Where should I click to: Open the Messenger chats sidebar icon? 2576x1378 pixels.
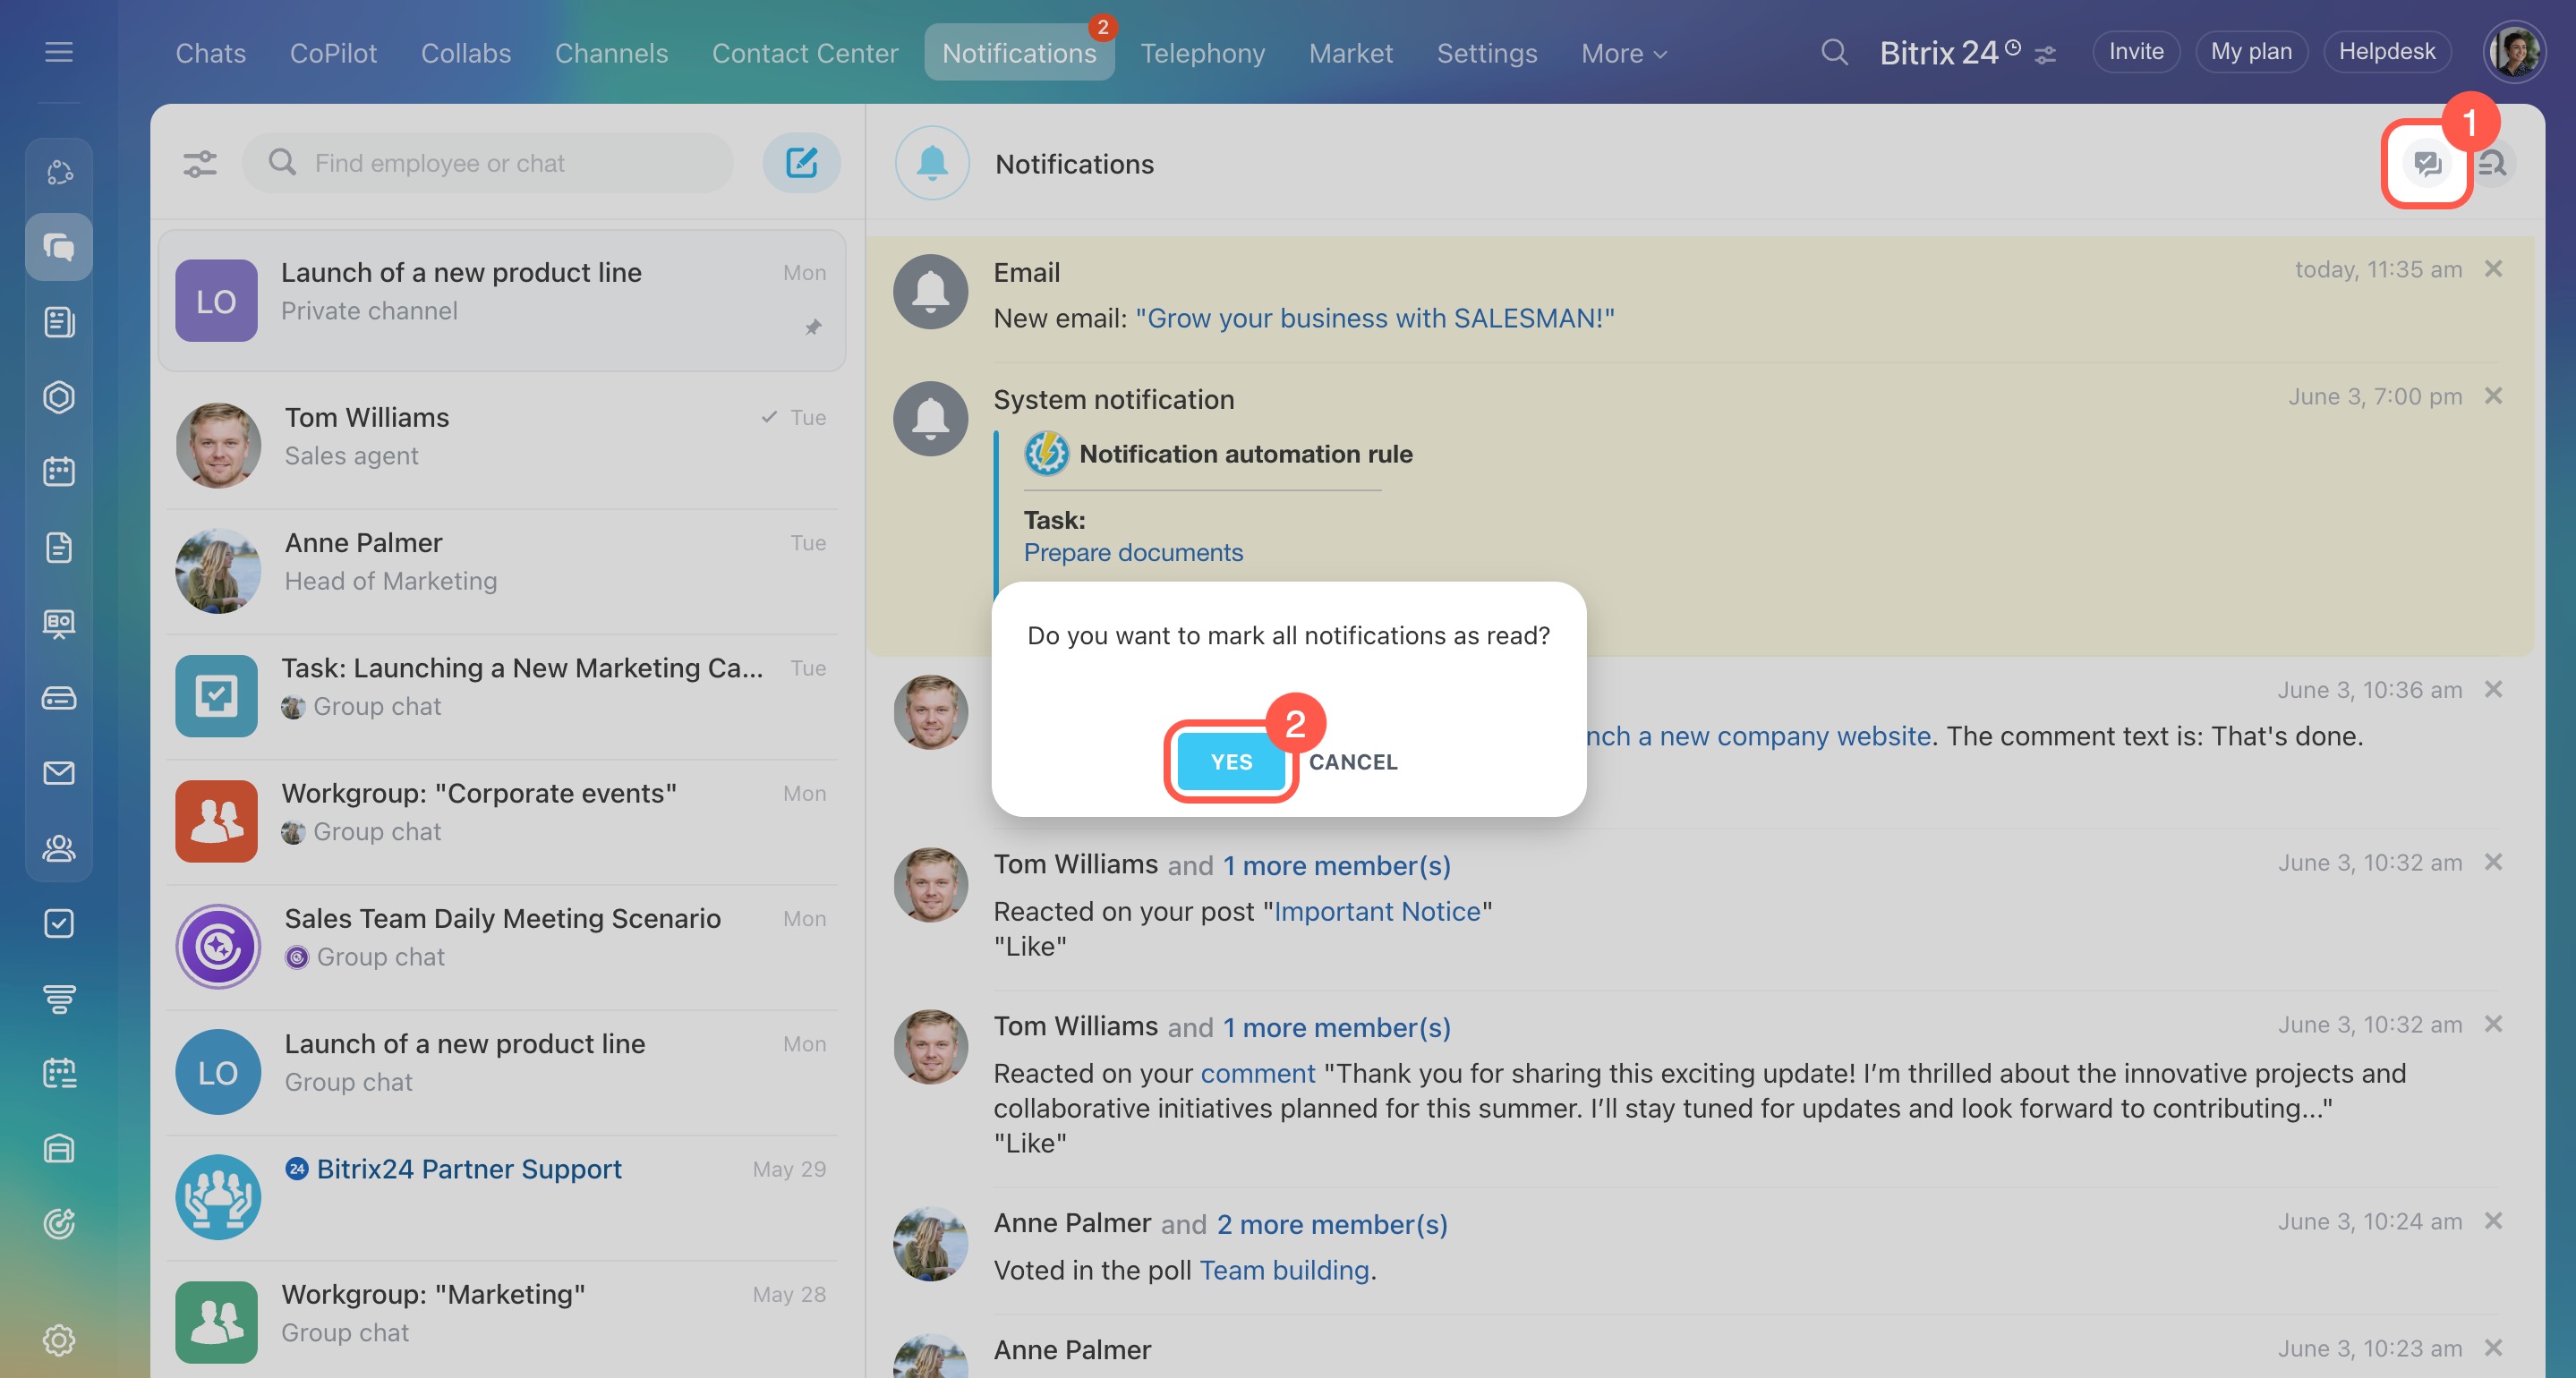tap(59, 247)
